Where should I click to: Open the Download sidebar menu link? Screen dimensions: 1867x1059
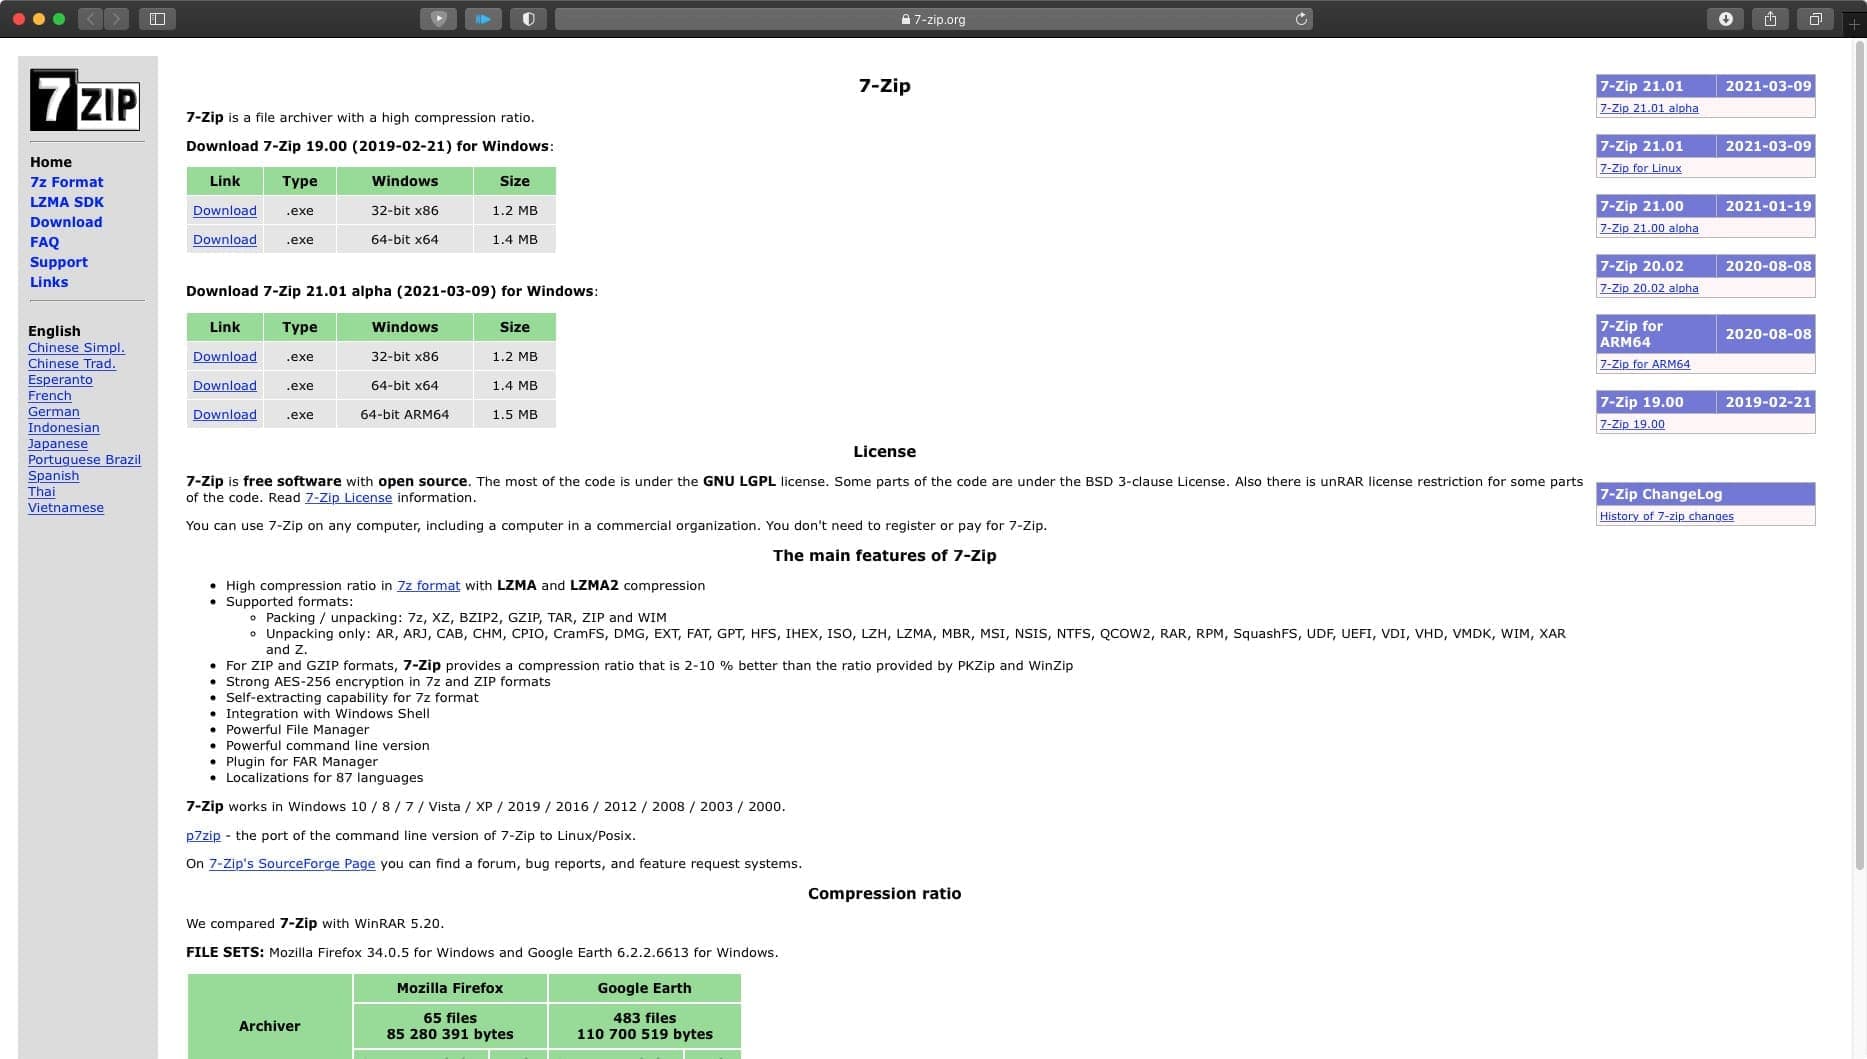(66, 222)
